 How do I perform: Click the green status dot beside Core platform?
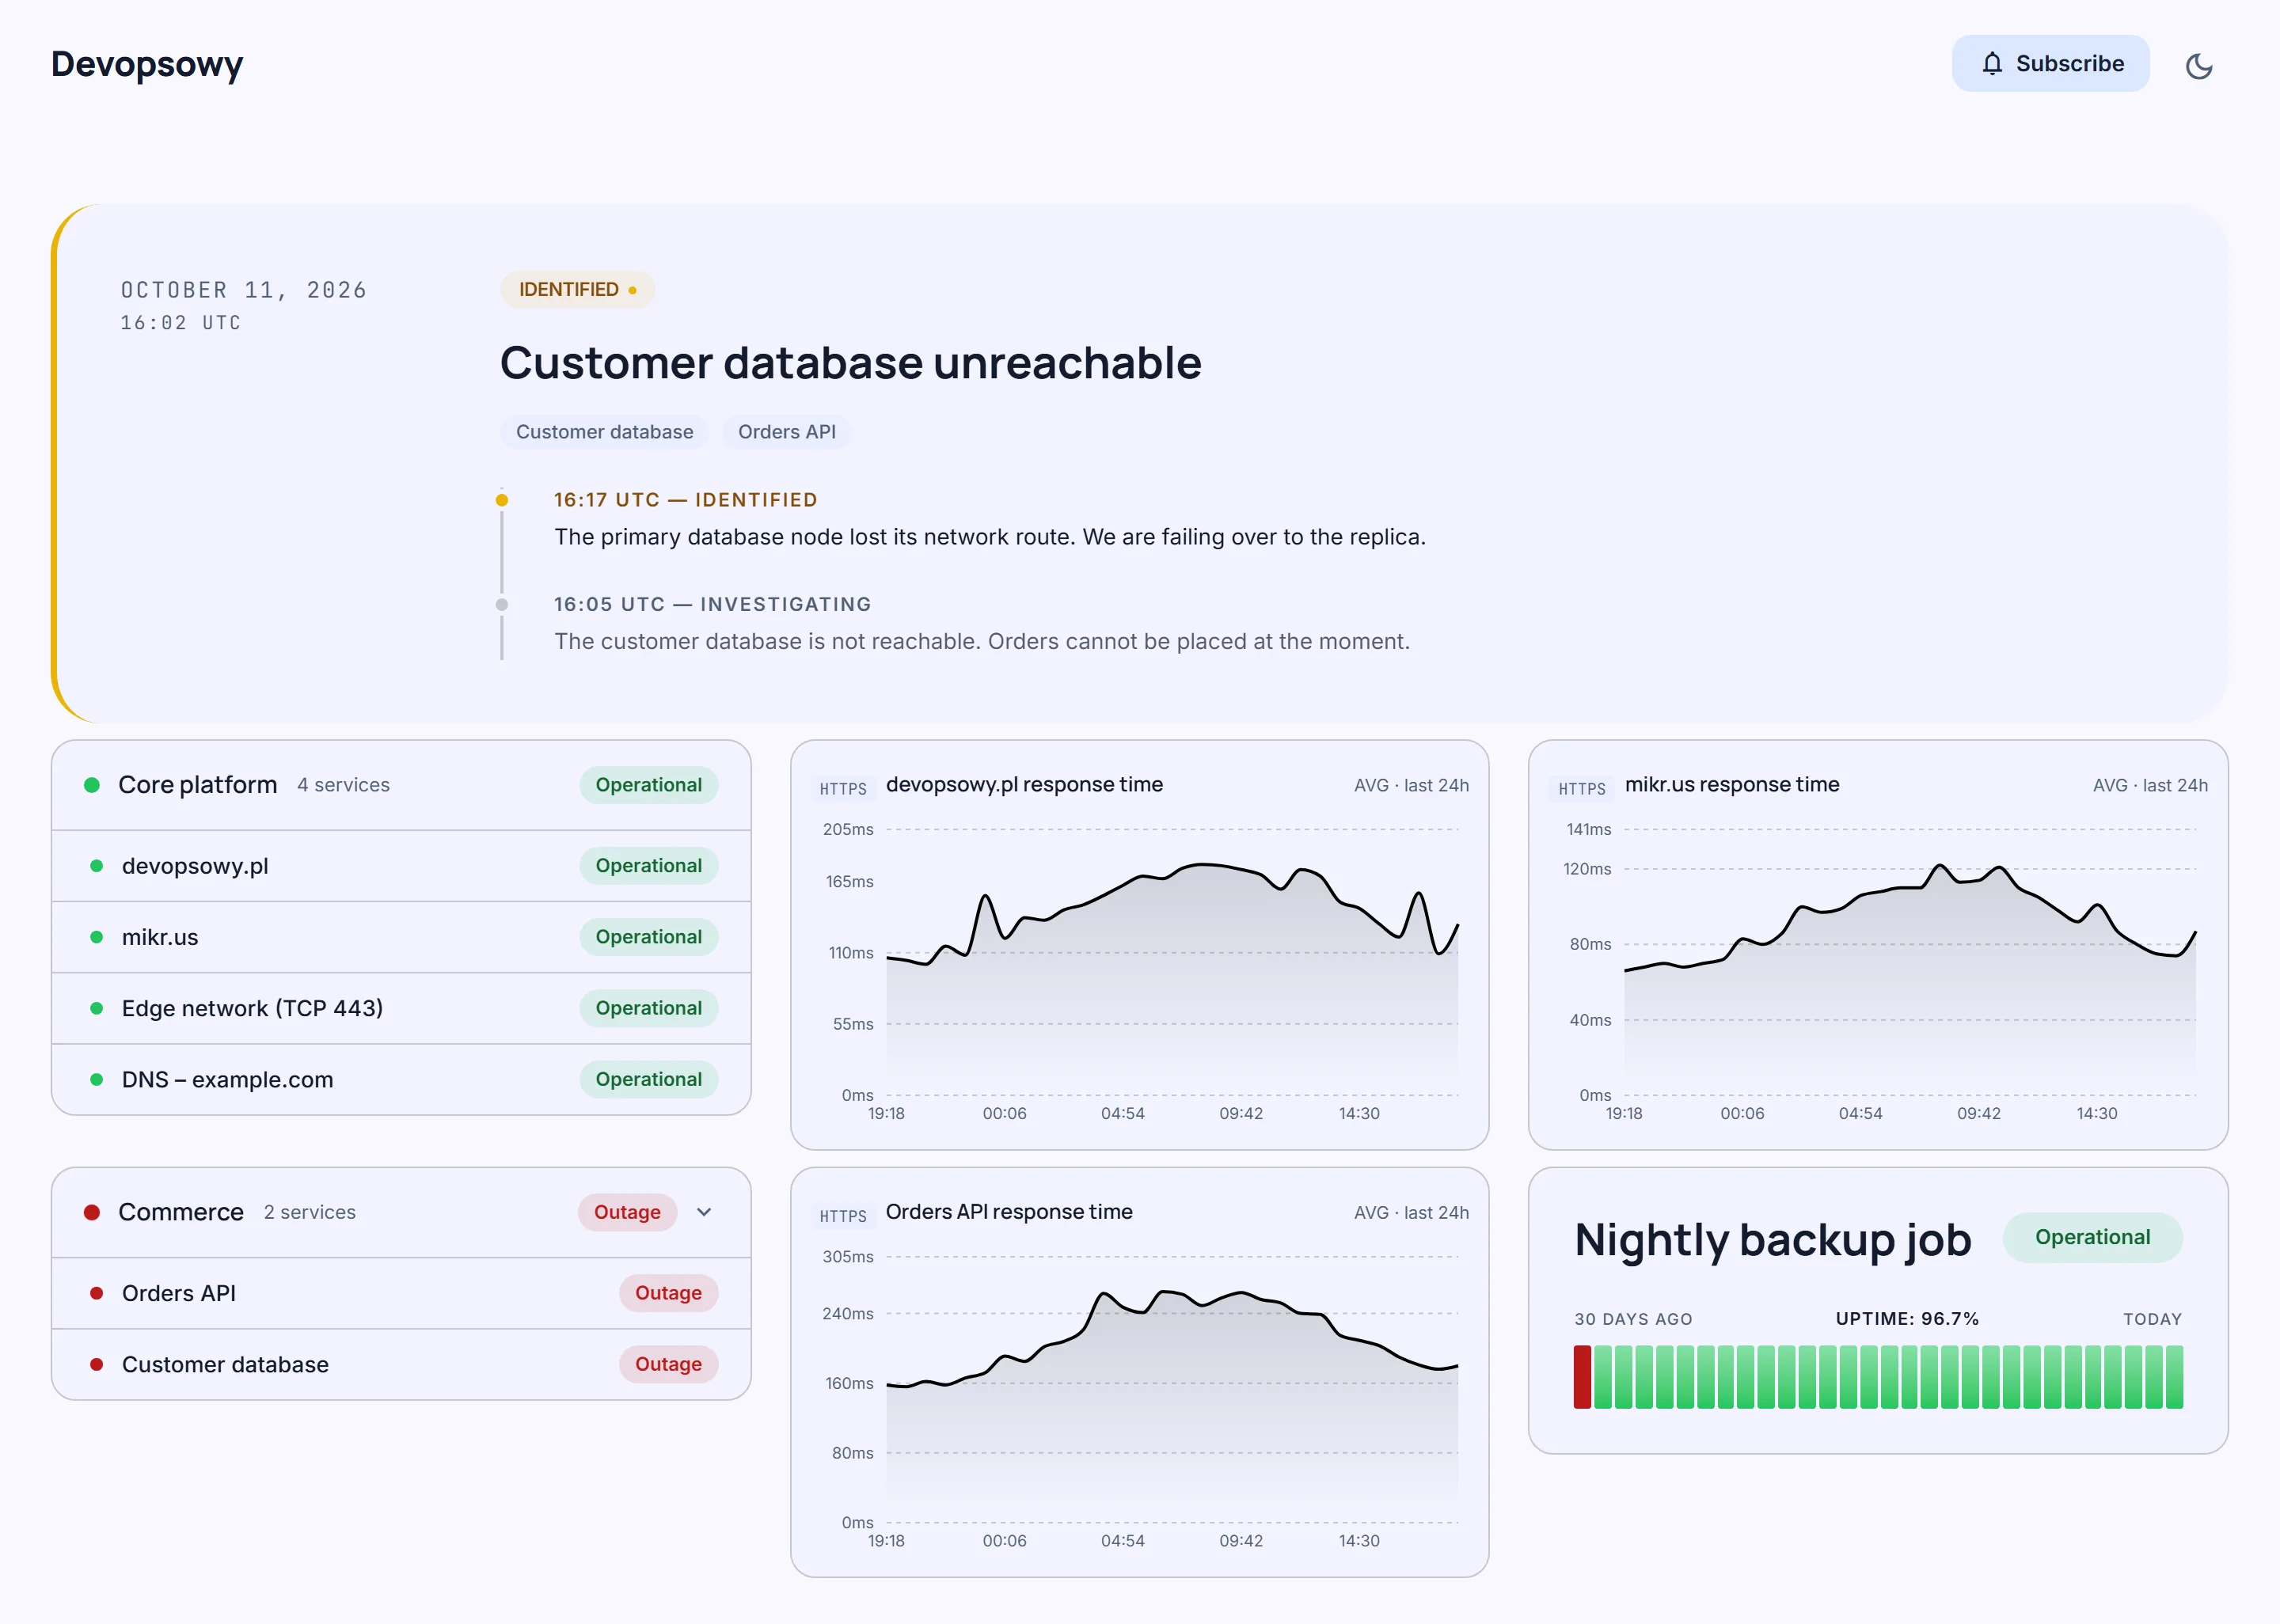[x=92, y=785]
